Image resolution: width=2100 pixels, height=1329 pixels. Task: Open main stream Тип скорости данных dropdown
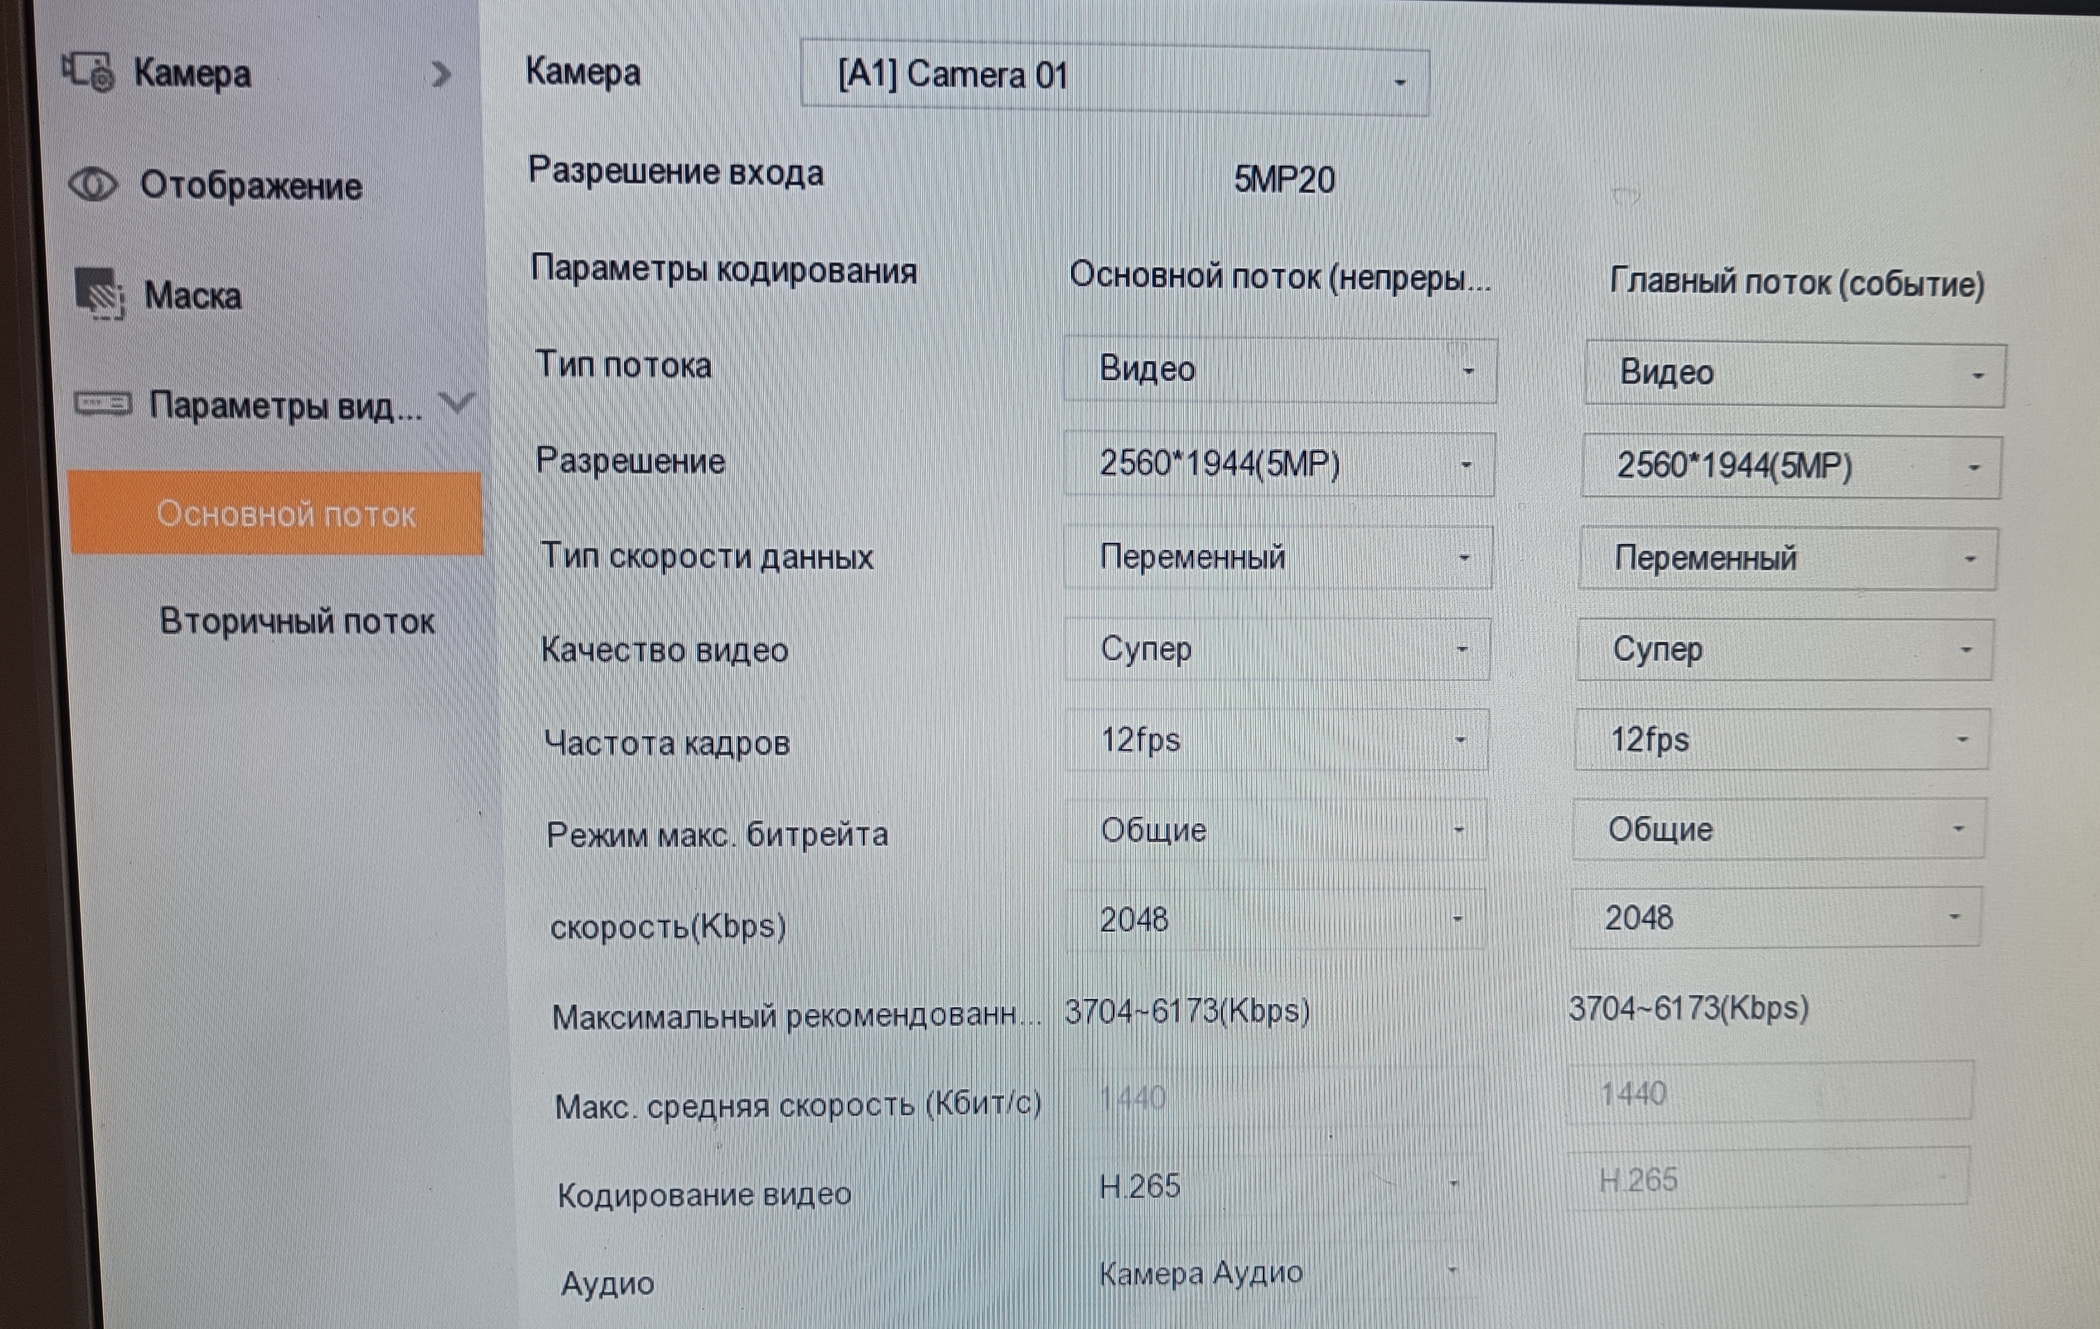click(x=1278, y=557)
